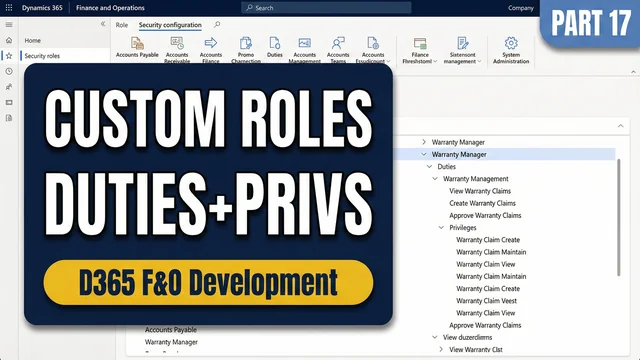Screen dimensions: 640x360
Task: Select Accounts Payable in roles list
Action: [x=171, y=330]
